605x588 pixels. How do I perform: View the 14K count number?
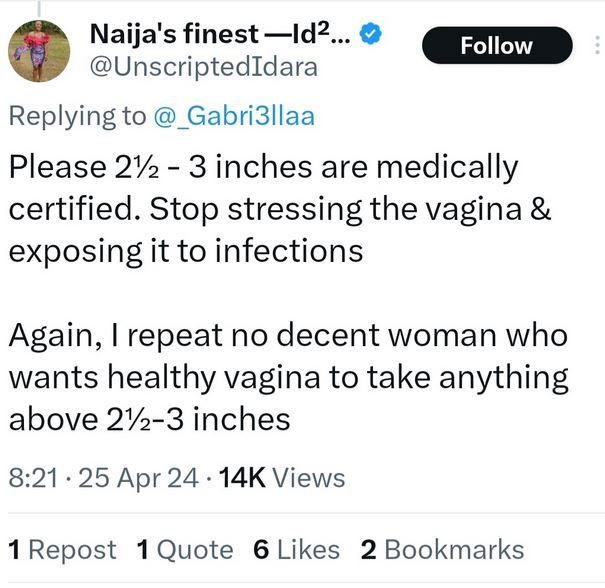tap(242, 478)
